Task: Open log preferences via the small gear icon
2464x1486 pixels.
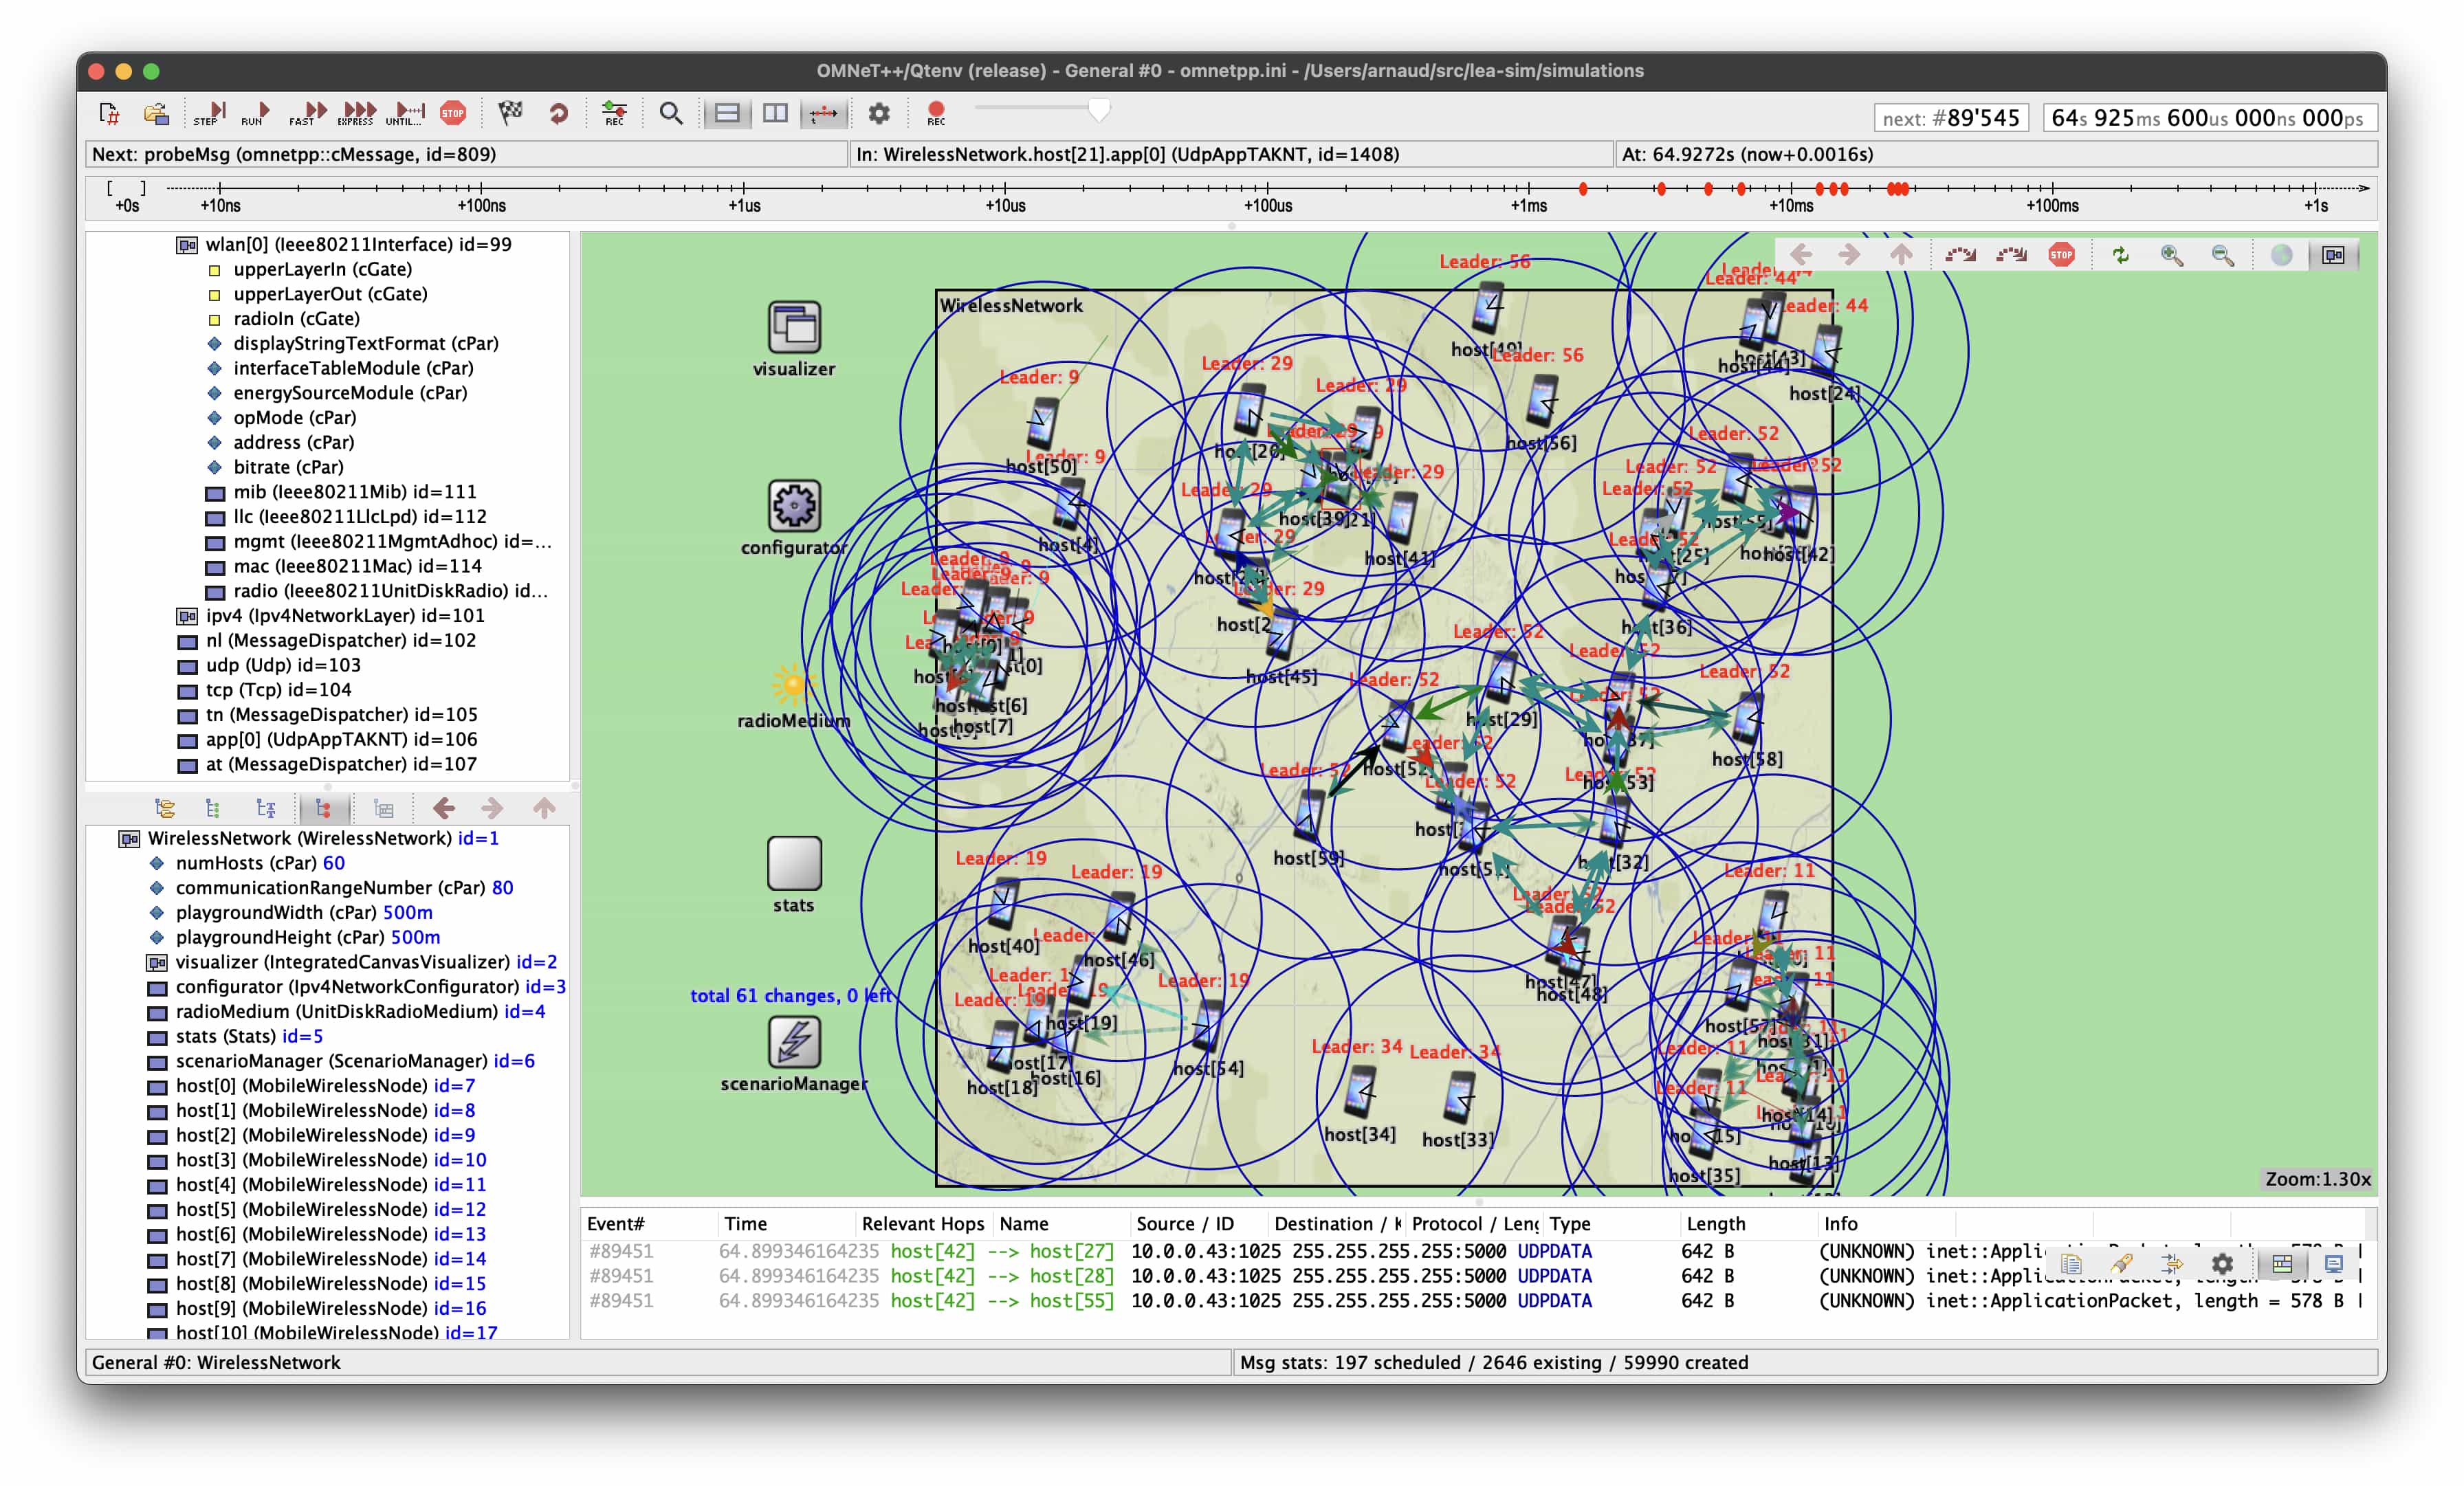Action: pyautogui.click(x=2221, y=1263)
